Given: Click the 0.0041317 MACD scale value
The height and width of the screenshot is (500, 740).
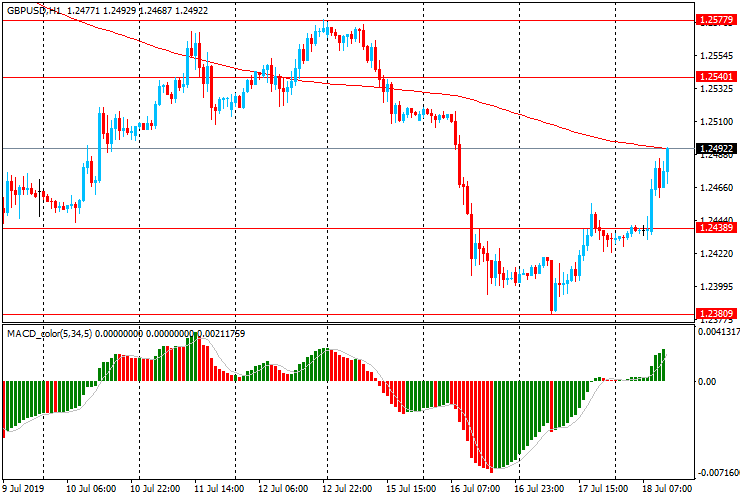Looking at the screenshot, I should 718,332.
